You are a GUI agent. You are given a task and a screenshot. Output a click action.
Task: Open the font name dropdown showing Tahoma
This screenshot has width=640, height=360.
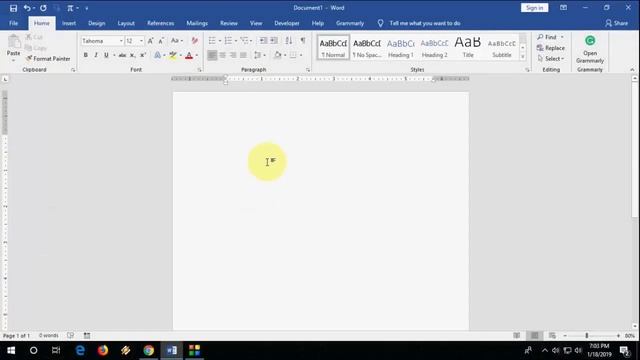point(121,41)
